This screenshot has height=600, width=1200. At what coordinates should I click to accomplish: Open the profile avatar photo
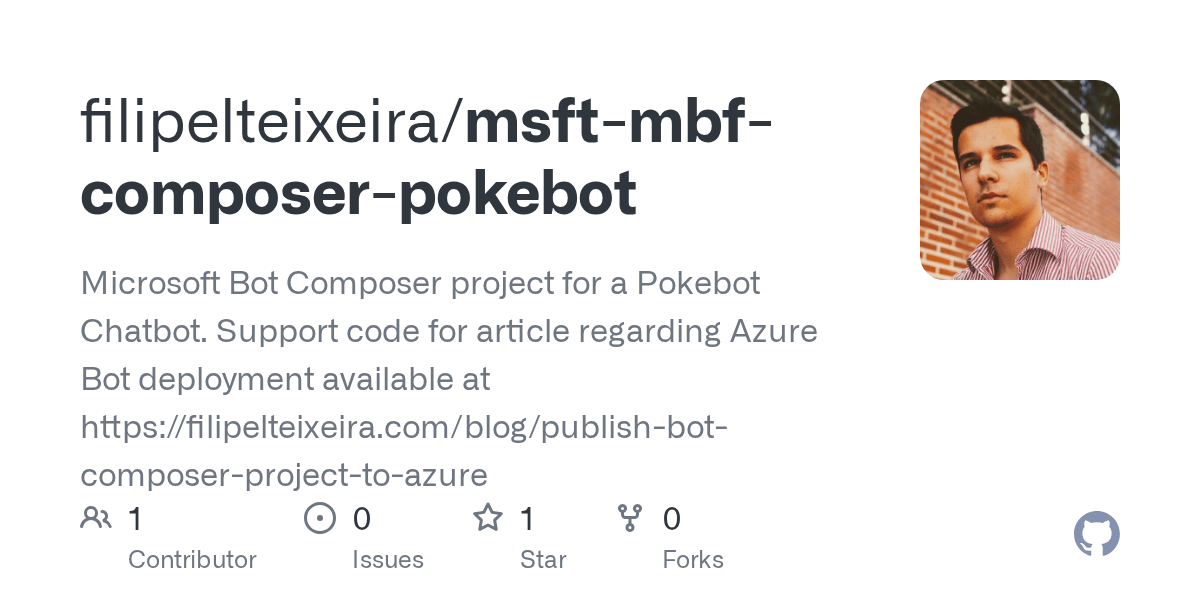pyautogui.click(x=1019, y=180)
